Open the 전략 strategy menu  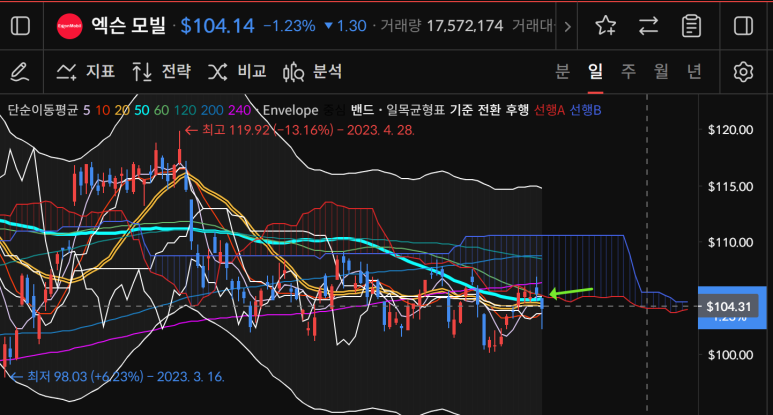coord(161,71)
